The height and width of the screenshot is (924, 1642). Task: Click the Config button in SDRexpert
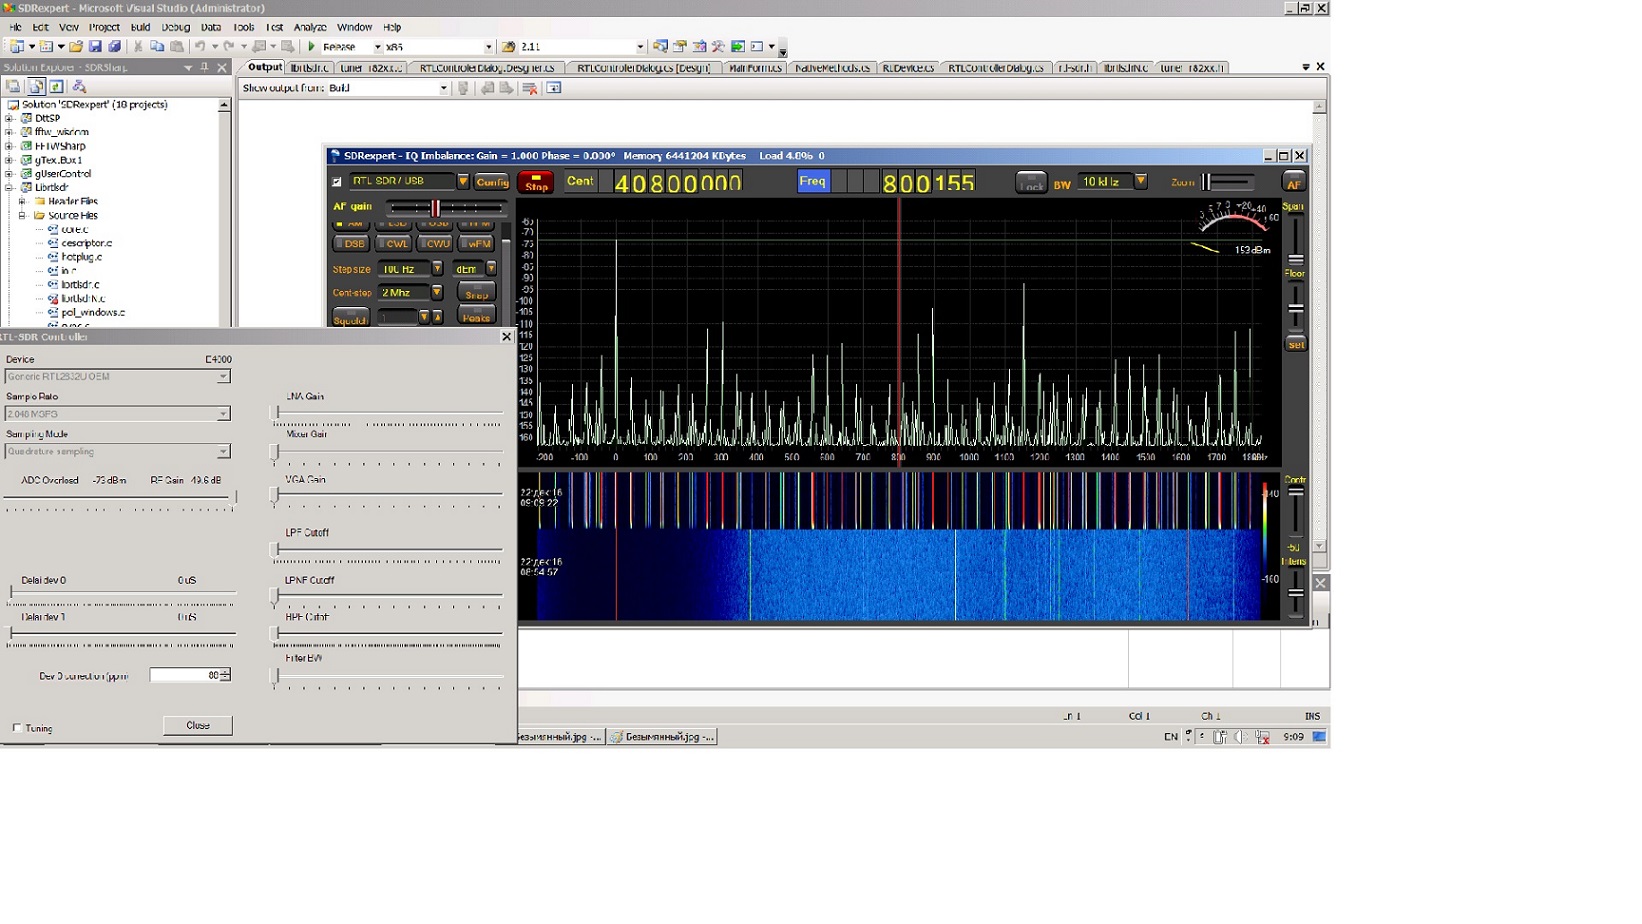[x=491, y=182]
